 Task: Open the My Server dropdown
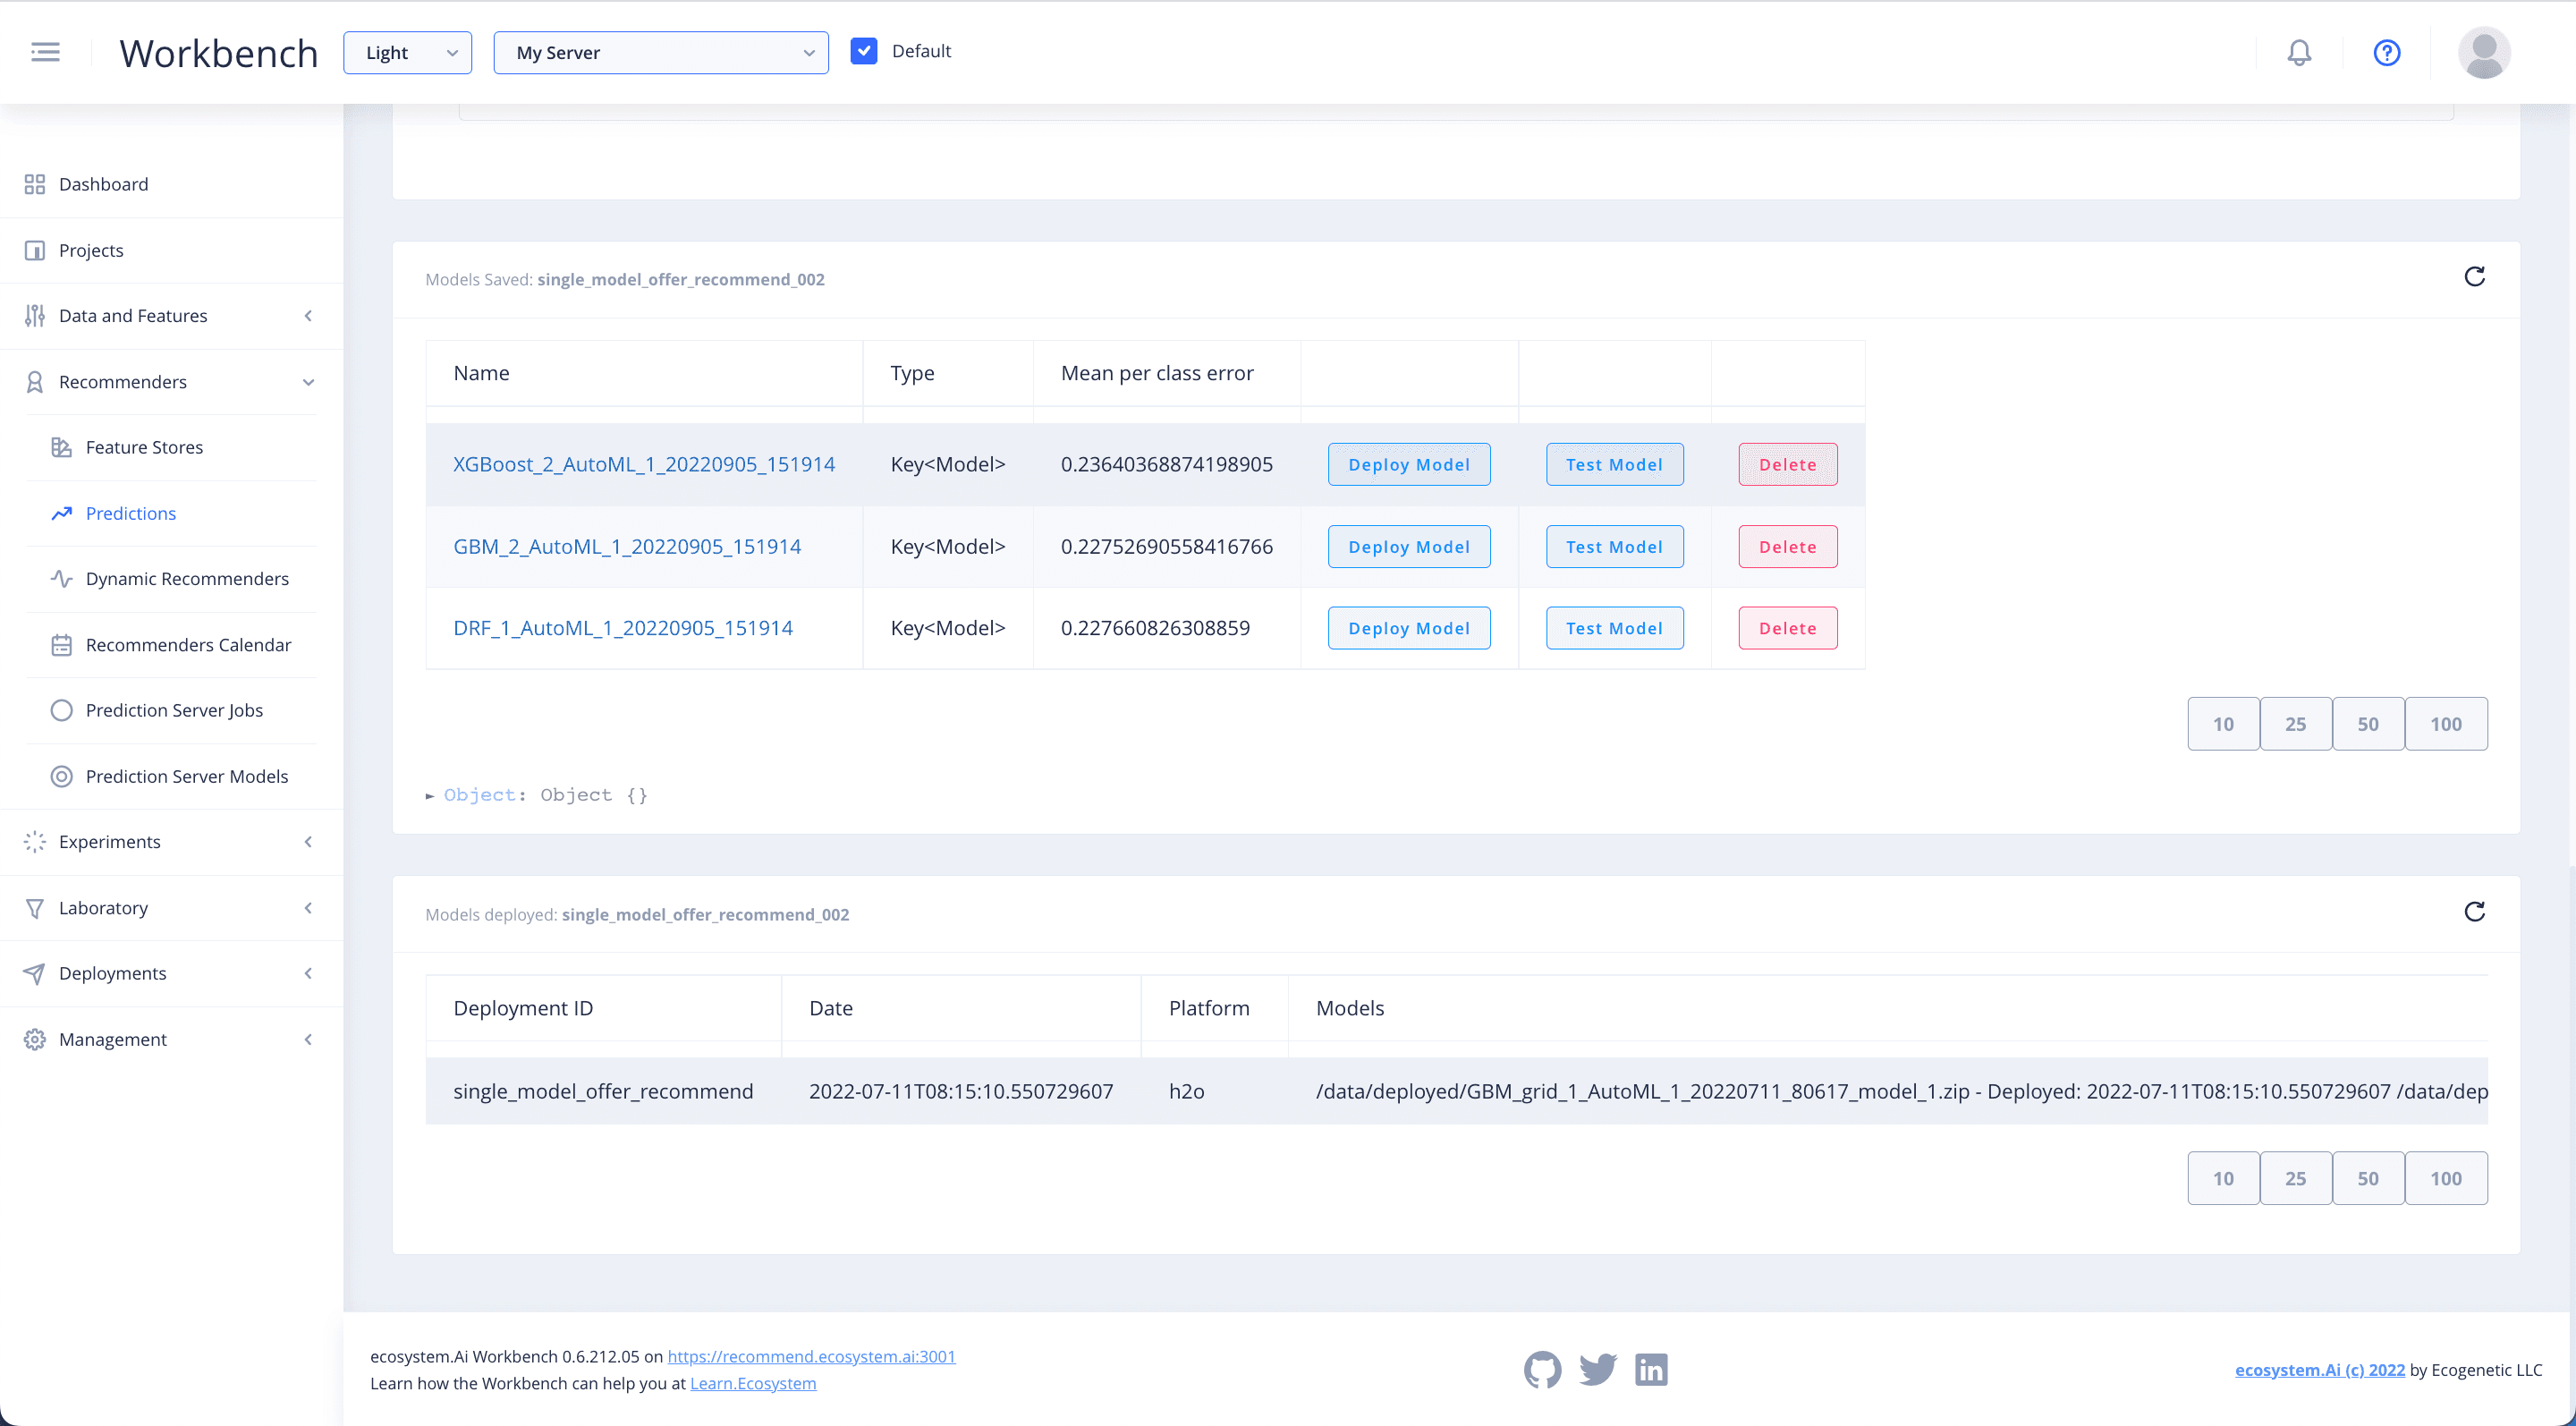pos(660,53)
